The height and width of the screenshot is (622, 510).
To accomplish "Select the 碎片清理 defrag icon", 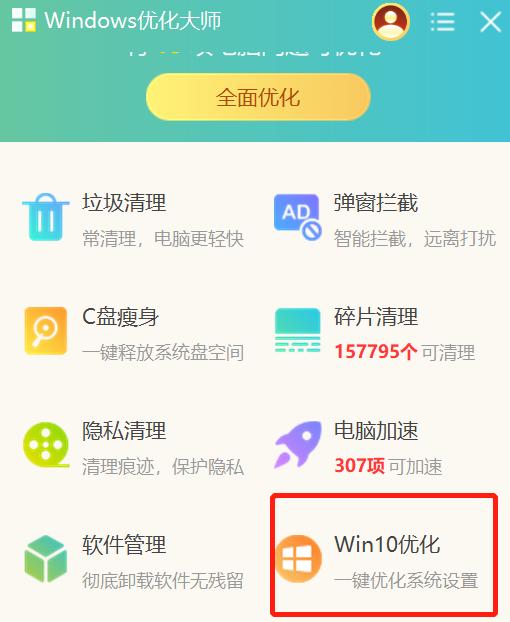I will pyautogui.click(x=297, y=330).
